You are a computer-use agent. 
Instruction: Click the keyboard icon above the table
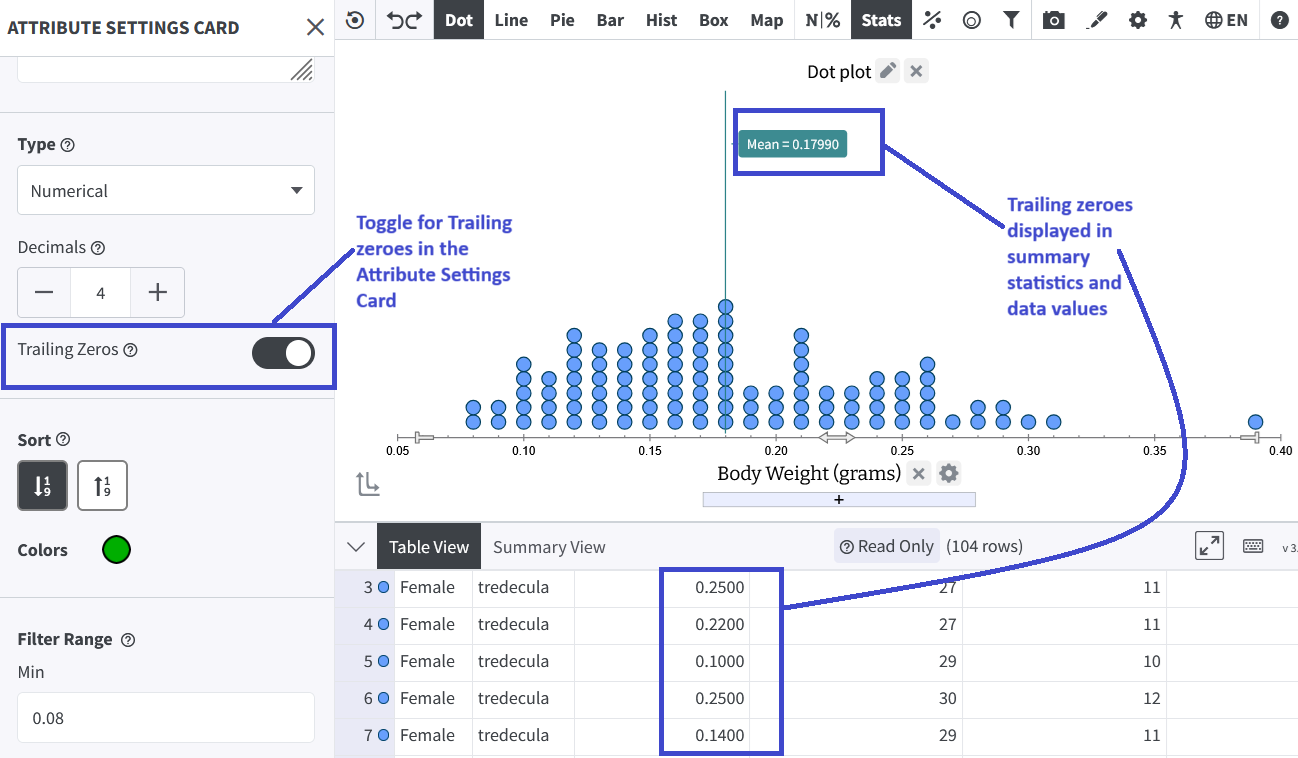[1253, 546]
